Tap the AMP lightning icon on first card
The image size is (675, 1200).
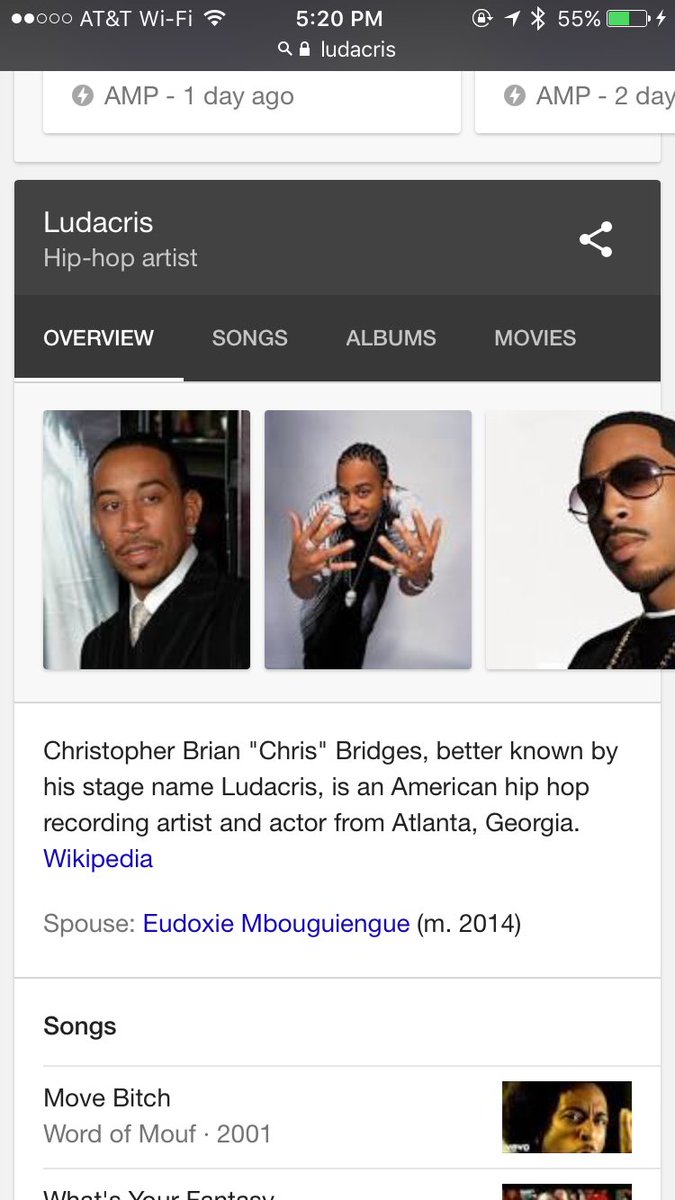pos(83,96)
